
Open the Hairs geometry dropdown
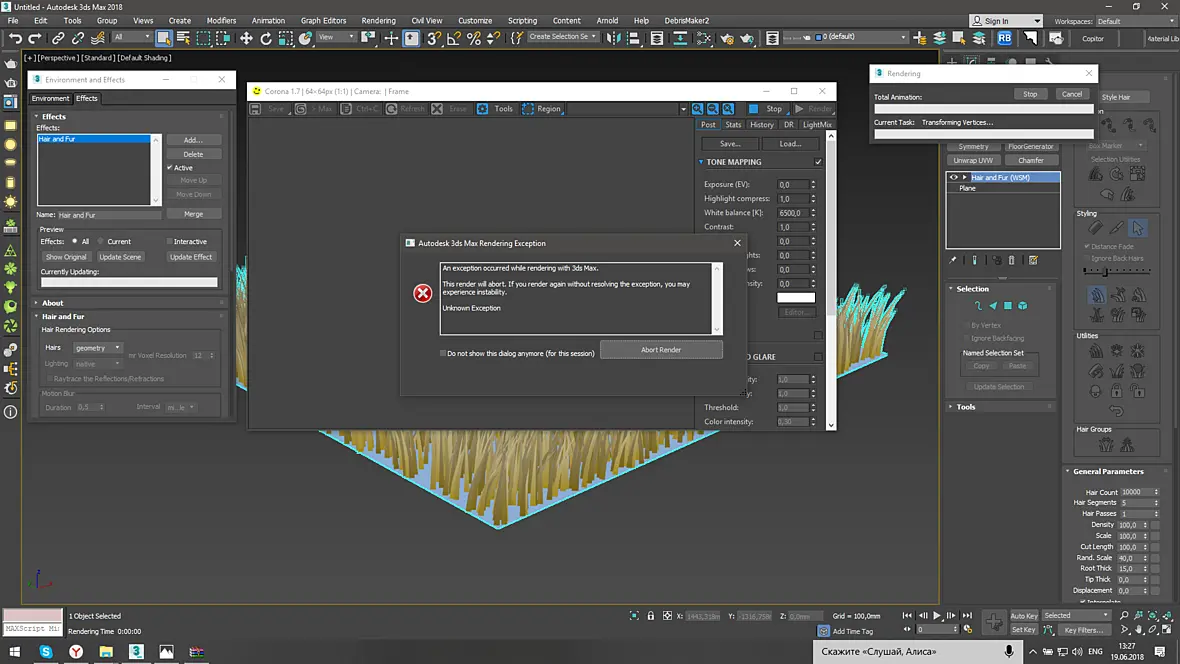pos(97,348)
